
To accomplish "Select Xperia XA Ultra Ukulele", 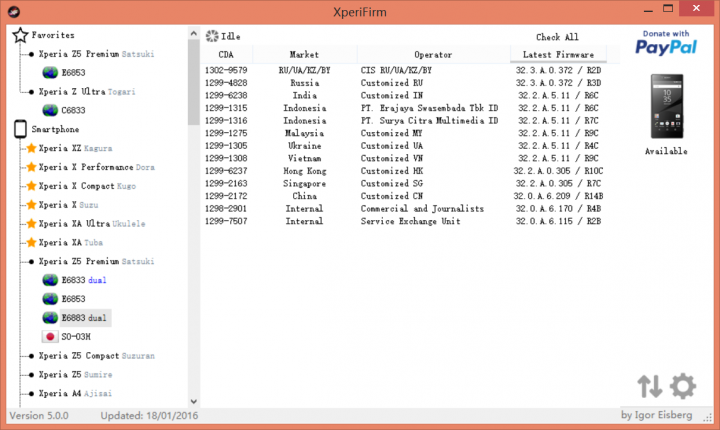I will click(92, 224).
